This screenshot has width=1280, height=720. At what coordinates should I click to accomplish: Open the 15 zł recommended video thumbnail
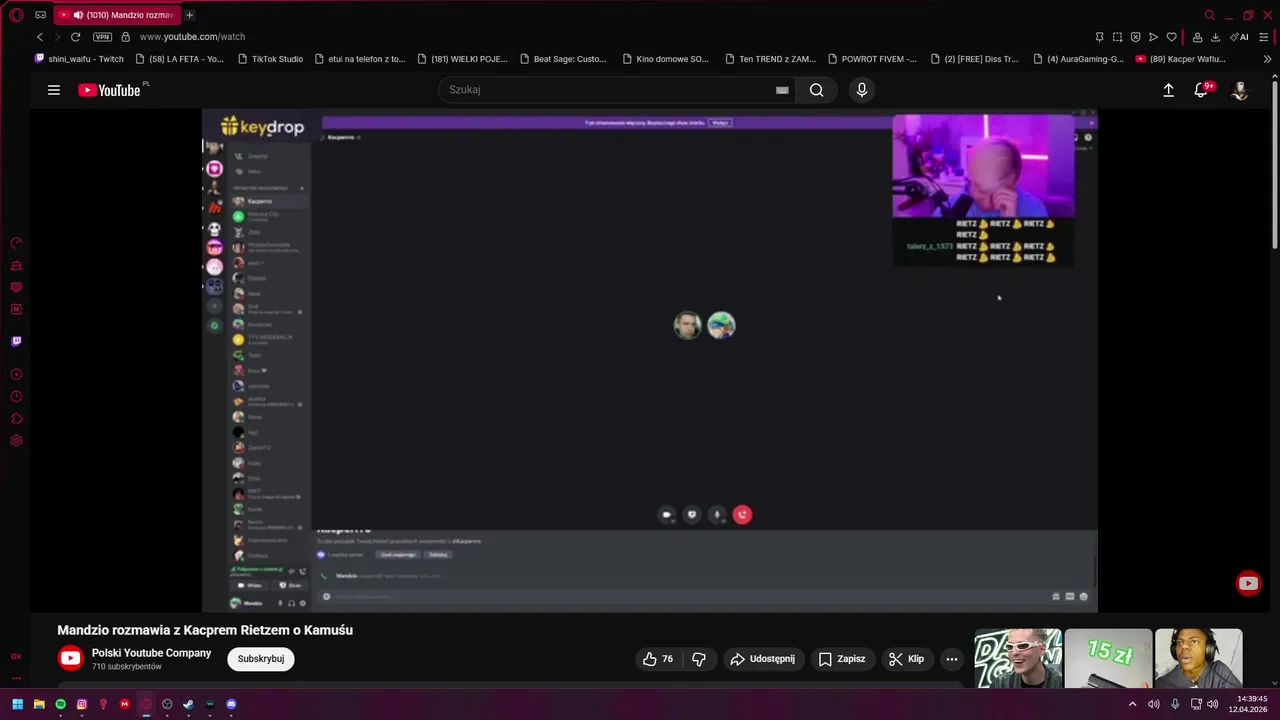pyautogui.click(x=1108, y=658)
